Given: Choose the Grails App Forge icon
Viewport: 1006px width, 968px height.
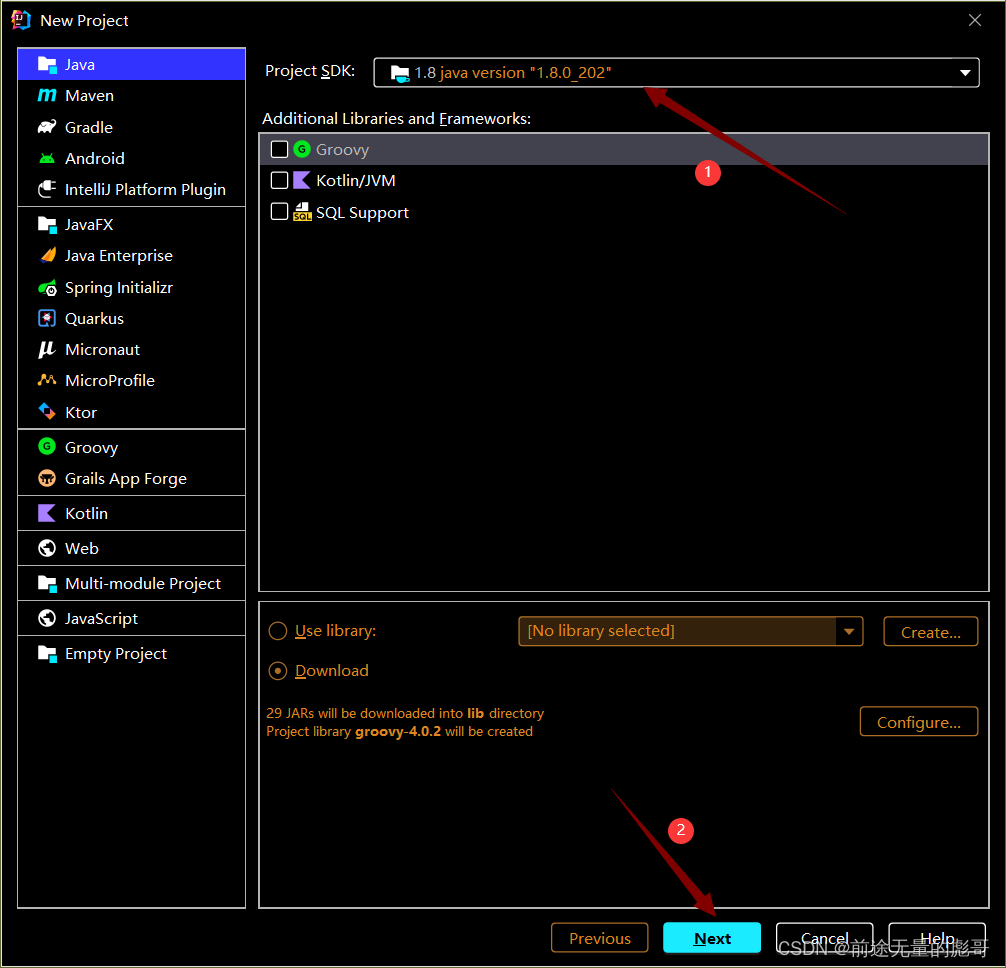Looking at the screenshot, I should click(47, 478).
